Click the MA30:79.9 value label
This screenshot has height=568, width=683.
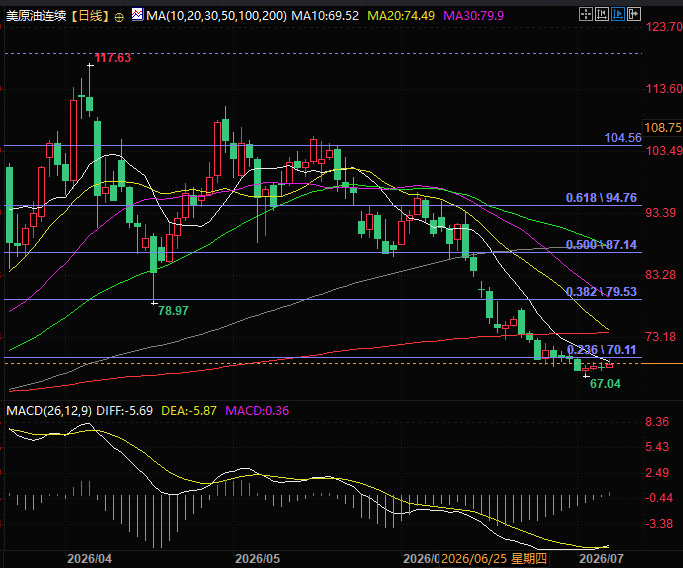473,16
